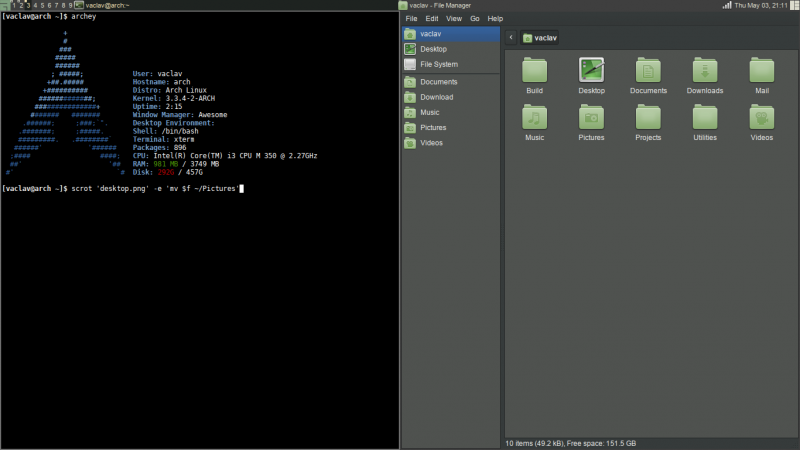
Task: Select Videos bookmark in the sidebar
Action: 451,143
